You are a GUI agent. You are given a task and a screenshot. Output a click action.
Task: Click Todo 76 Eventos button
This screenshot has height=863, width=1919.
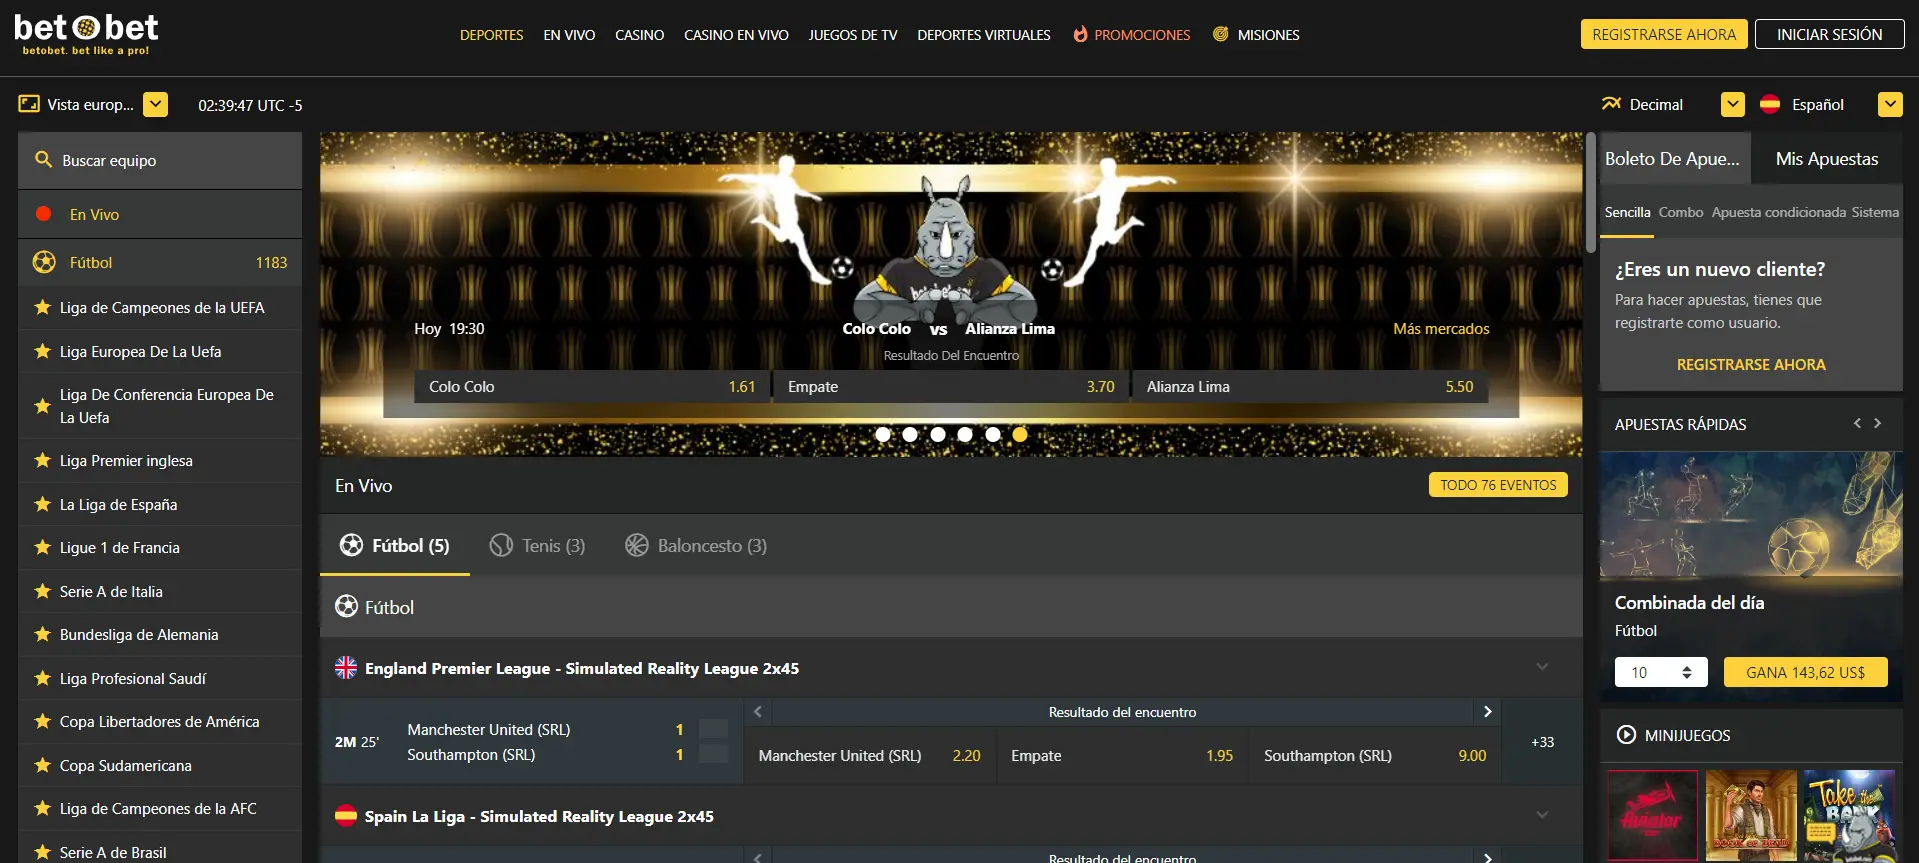coord(1498,485)
